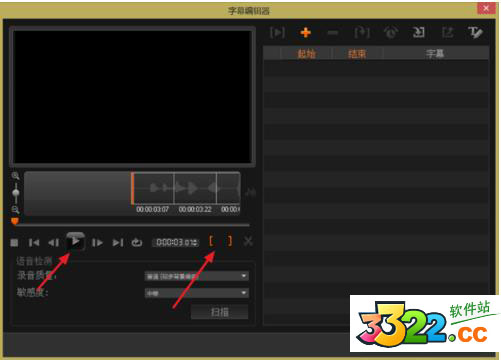The width and height of the screenshot is (501, 360).
Task: Click the minus delete subtitle icon
Action: (x=333, y=33)
